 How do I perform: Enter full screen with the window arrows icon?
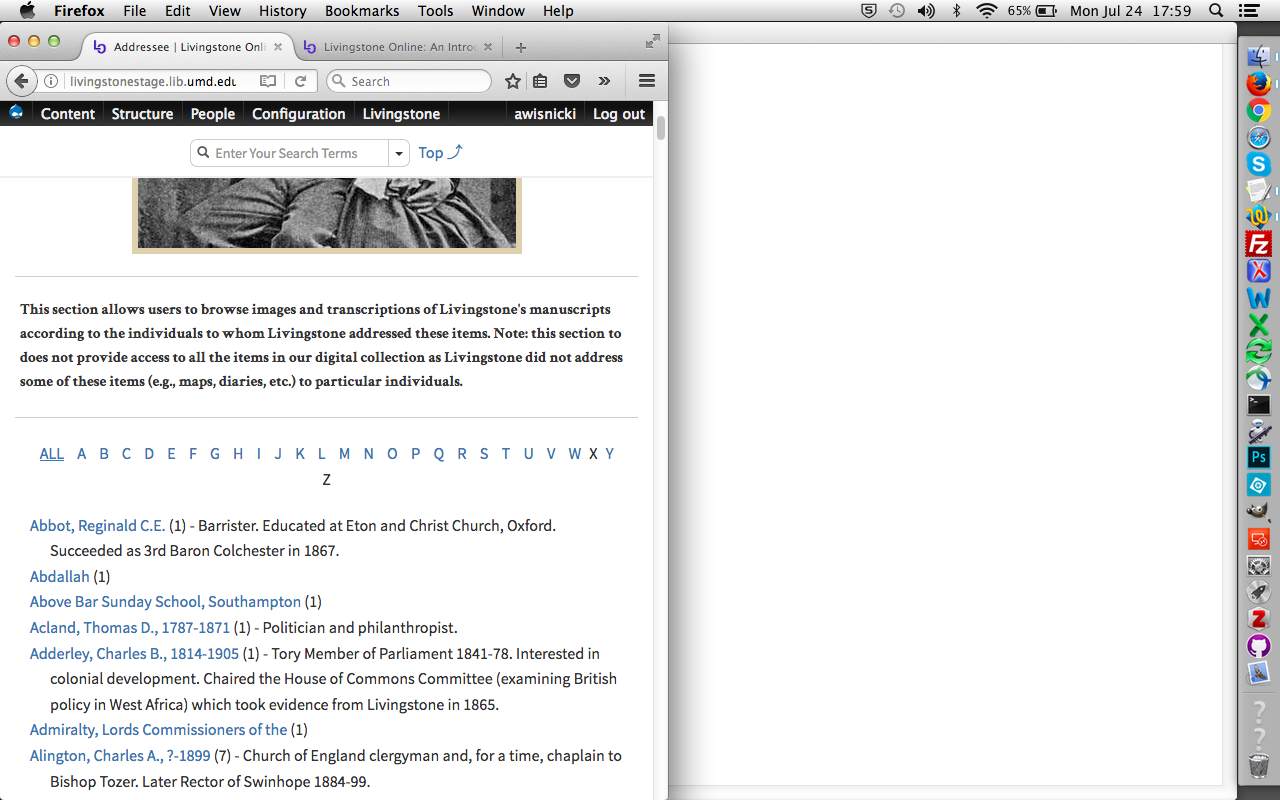(x=652, y=41)
